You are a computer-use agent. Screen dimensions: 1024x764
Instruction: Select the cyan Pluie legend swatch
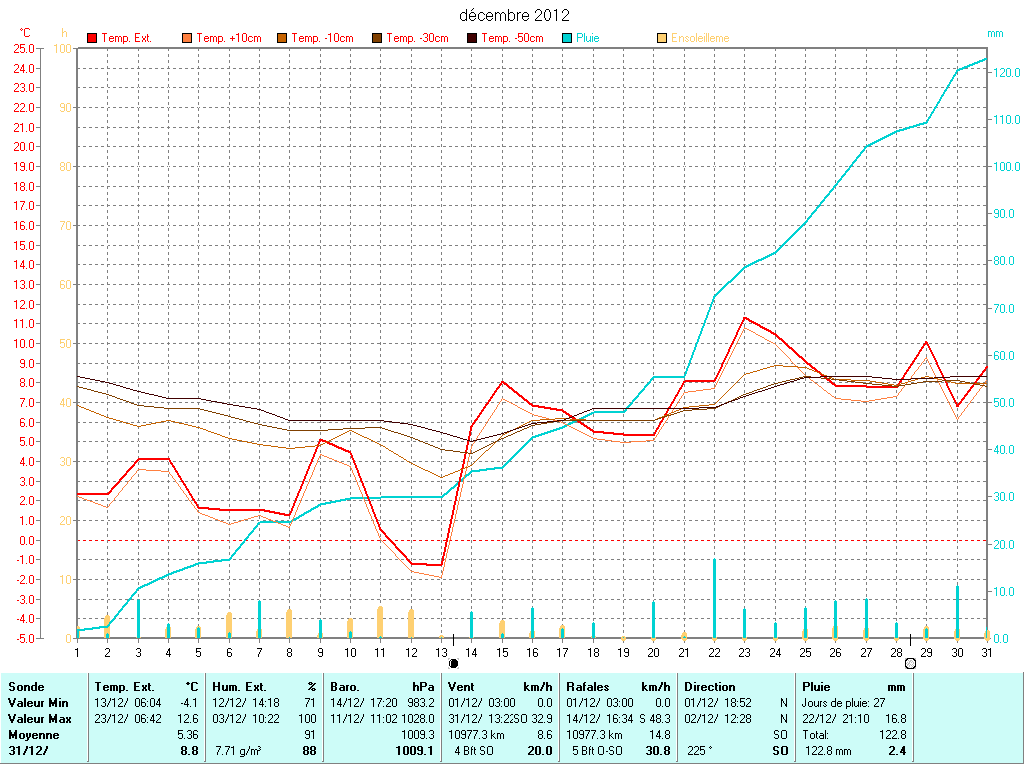[567, 38]
